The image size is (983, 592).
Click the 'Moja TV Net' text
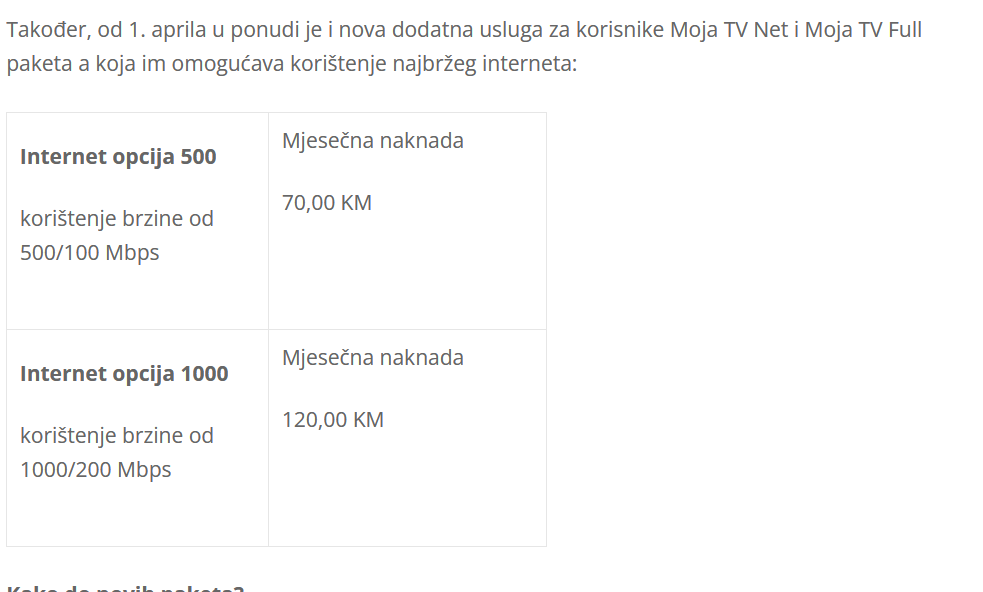coord(729,29)
